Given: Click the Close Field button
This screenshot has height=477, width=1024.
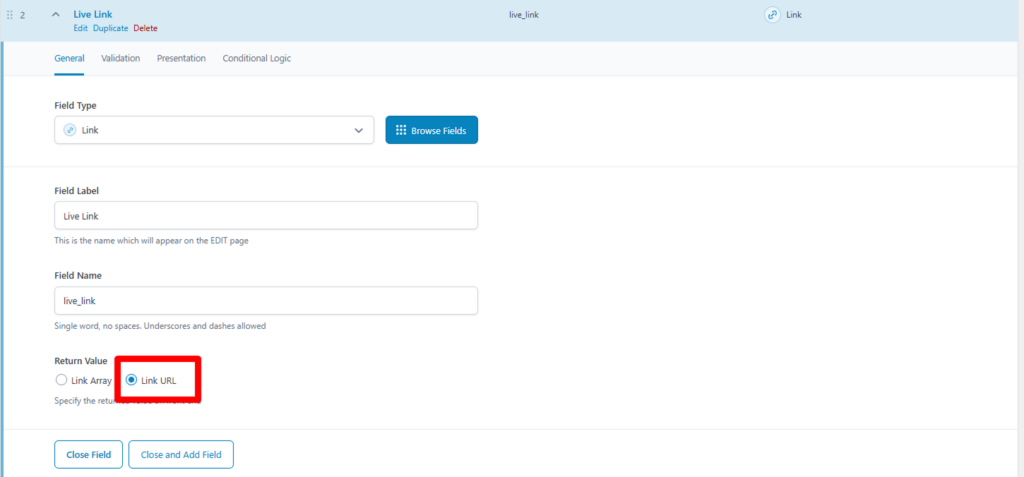Looking at the screenshot, I should click(x=88, y=455).
